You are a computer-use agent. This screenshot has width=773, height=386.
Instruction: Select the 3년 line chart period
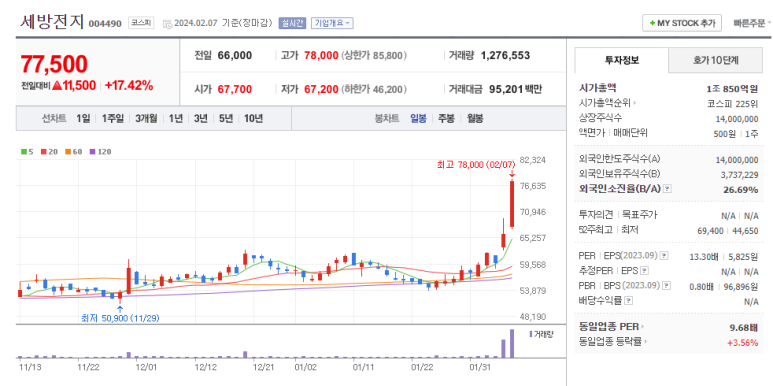pos(201,118)
